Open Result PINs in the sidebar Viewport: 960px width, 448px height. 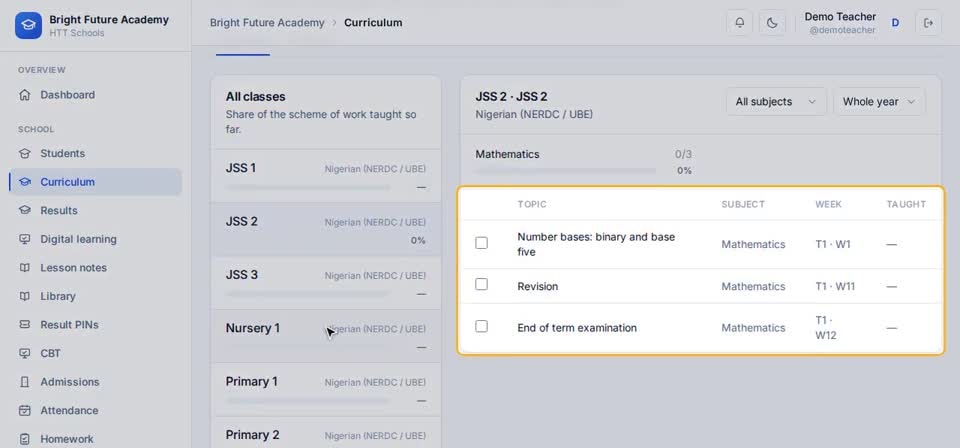[x=95, y=324]
